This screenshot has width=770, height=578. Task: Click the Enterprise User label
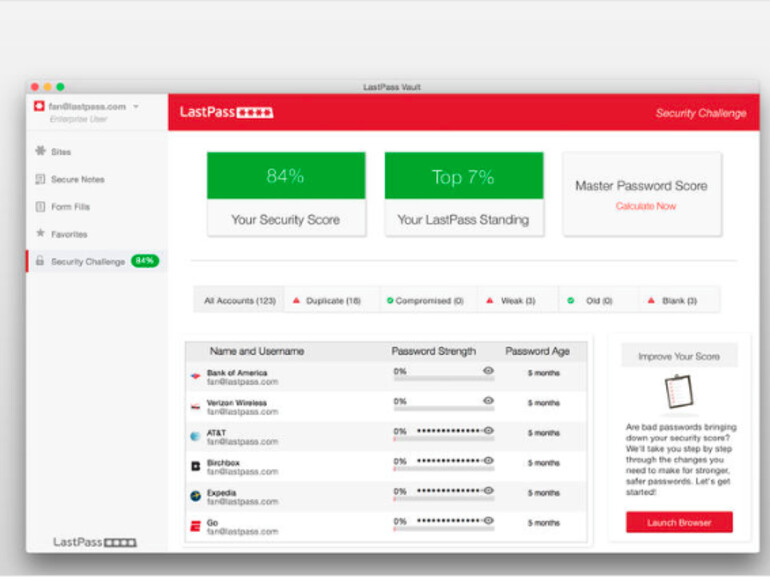tap(78, 119)
